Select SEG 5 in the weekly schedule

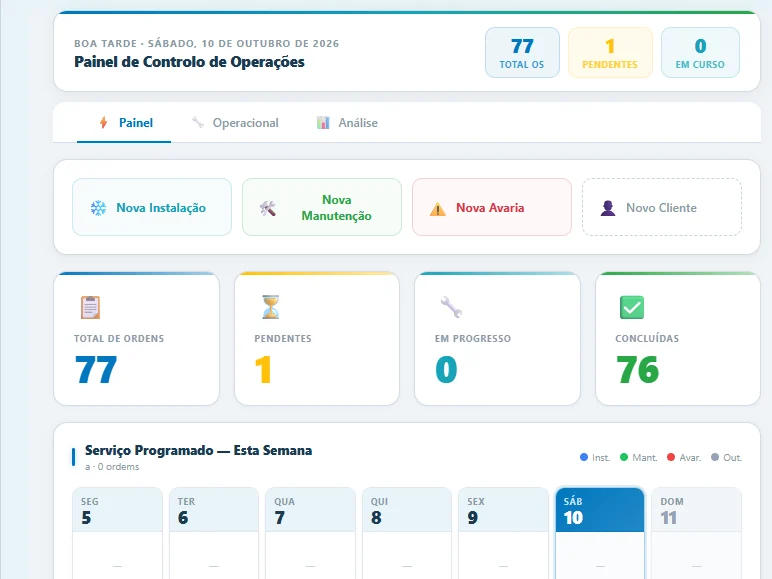[117, 533]
